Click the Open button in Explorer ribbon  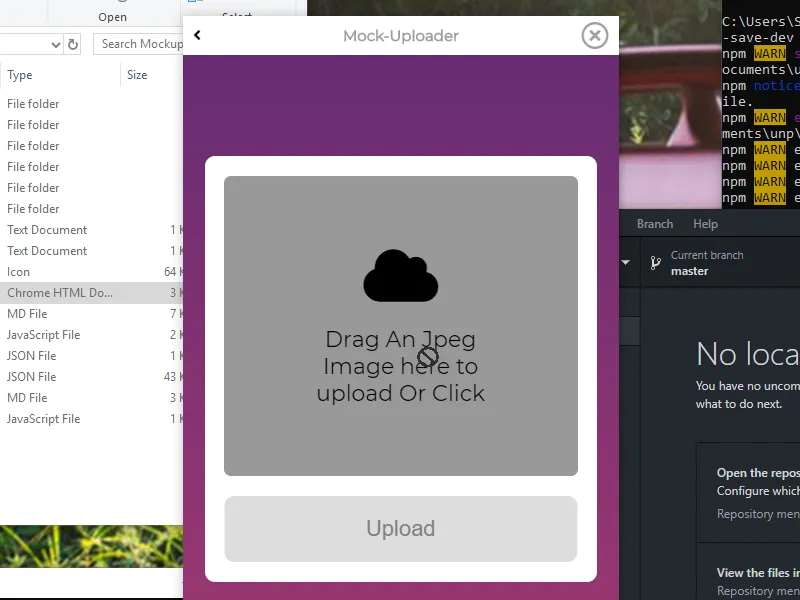point(112,17)
